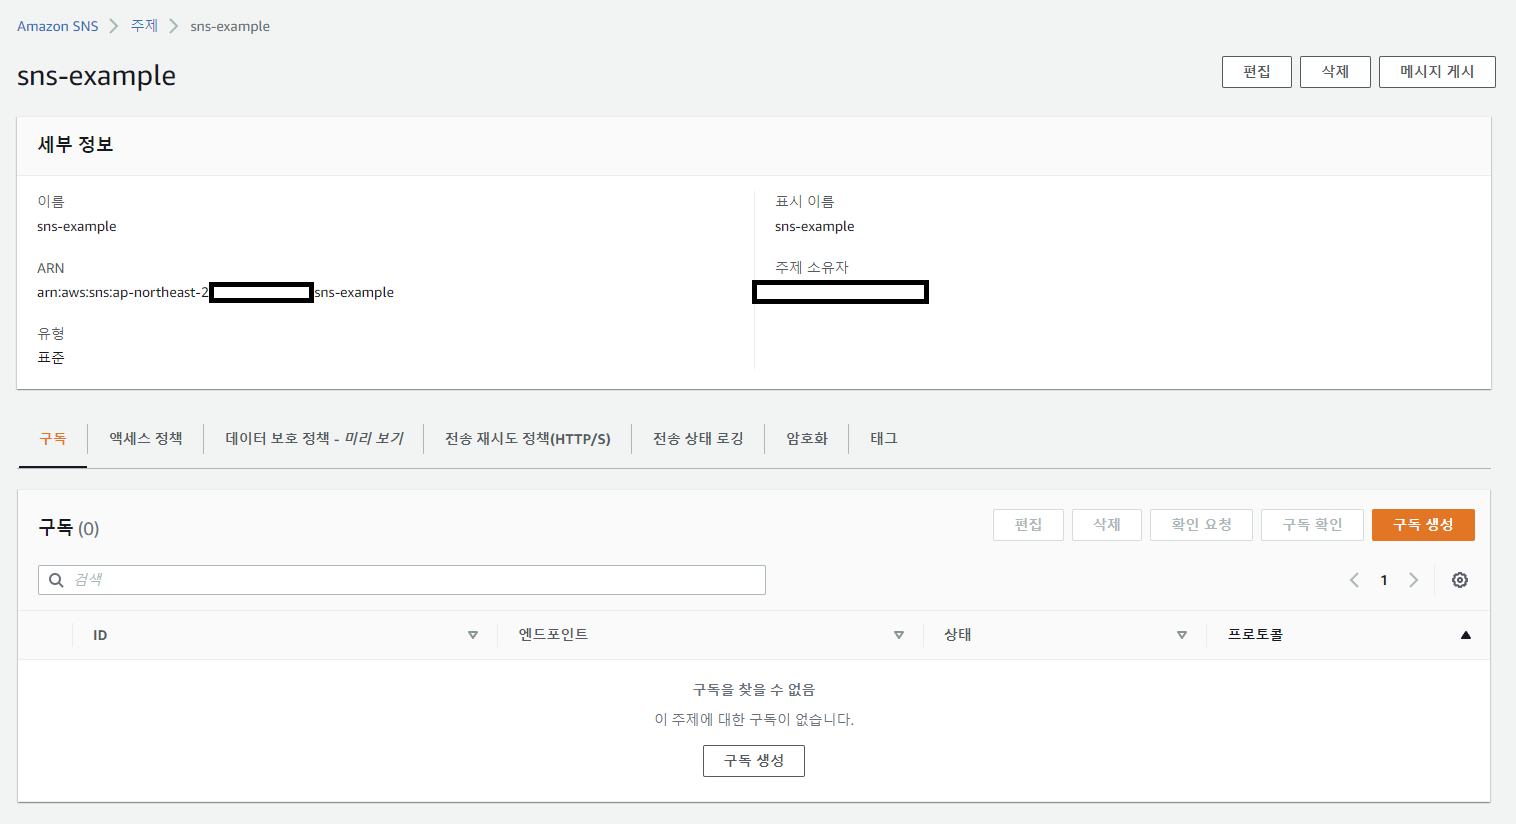
Task: Click 확인 요청 button
Action: tap(1201, 525)
